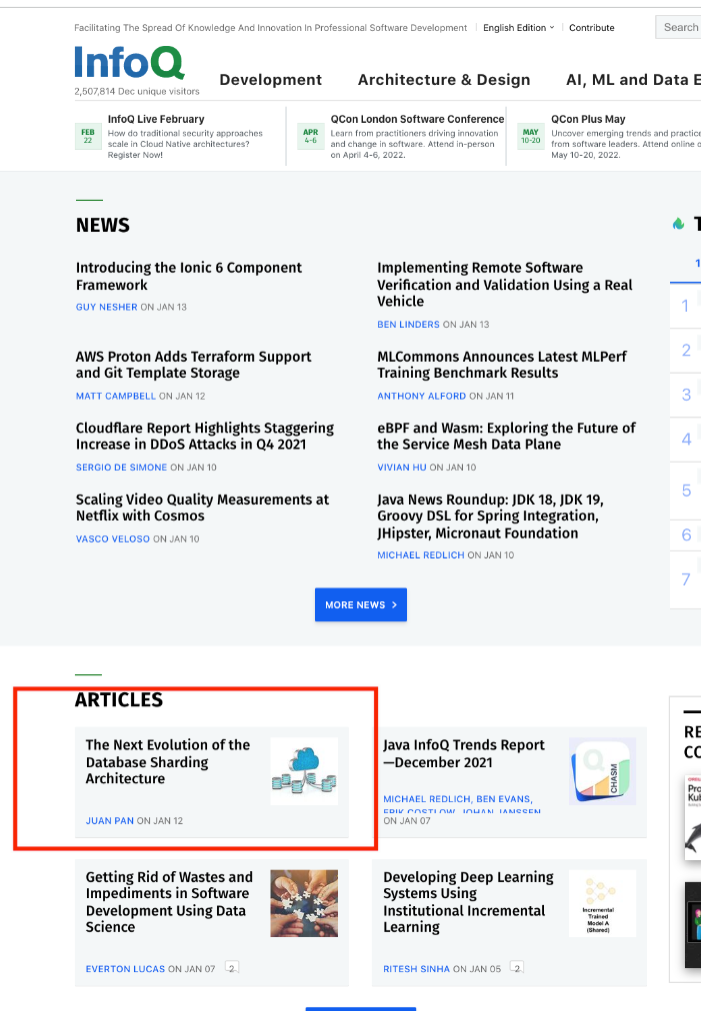
Task: Click the database sharding cloud thumbnail
Action: tap(304, 771)
